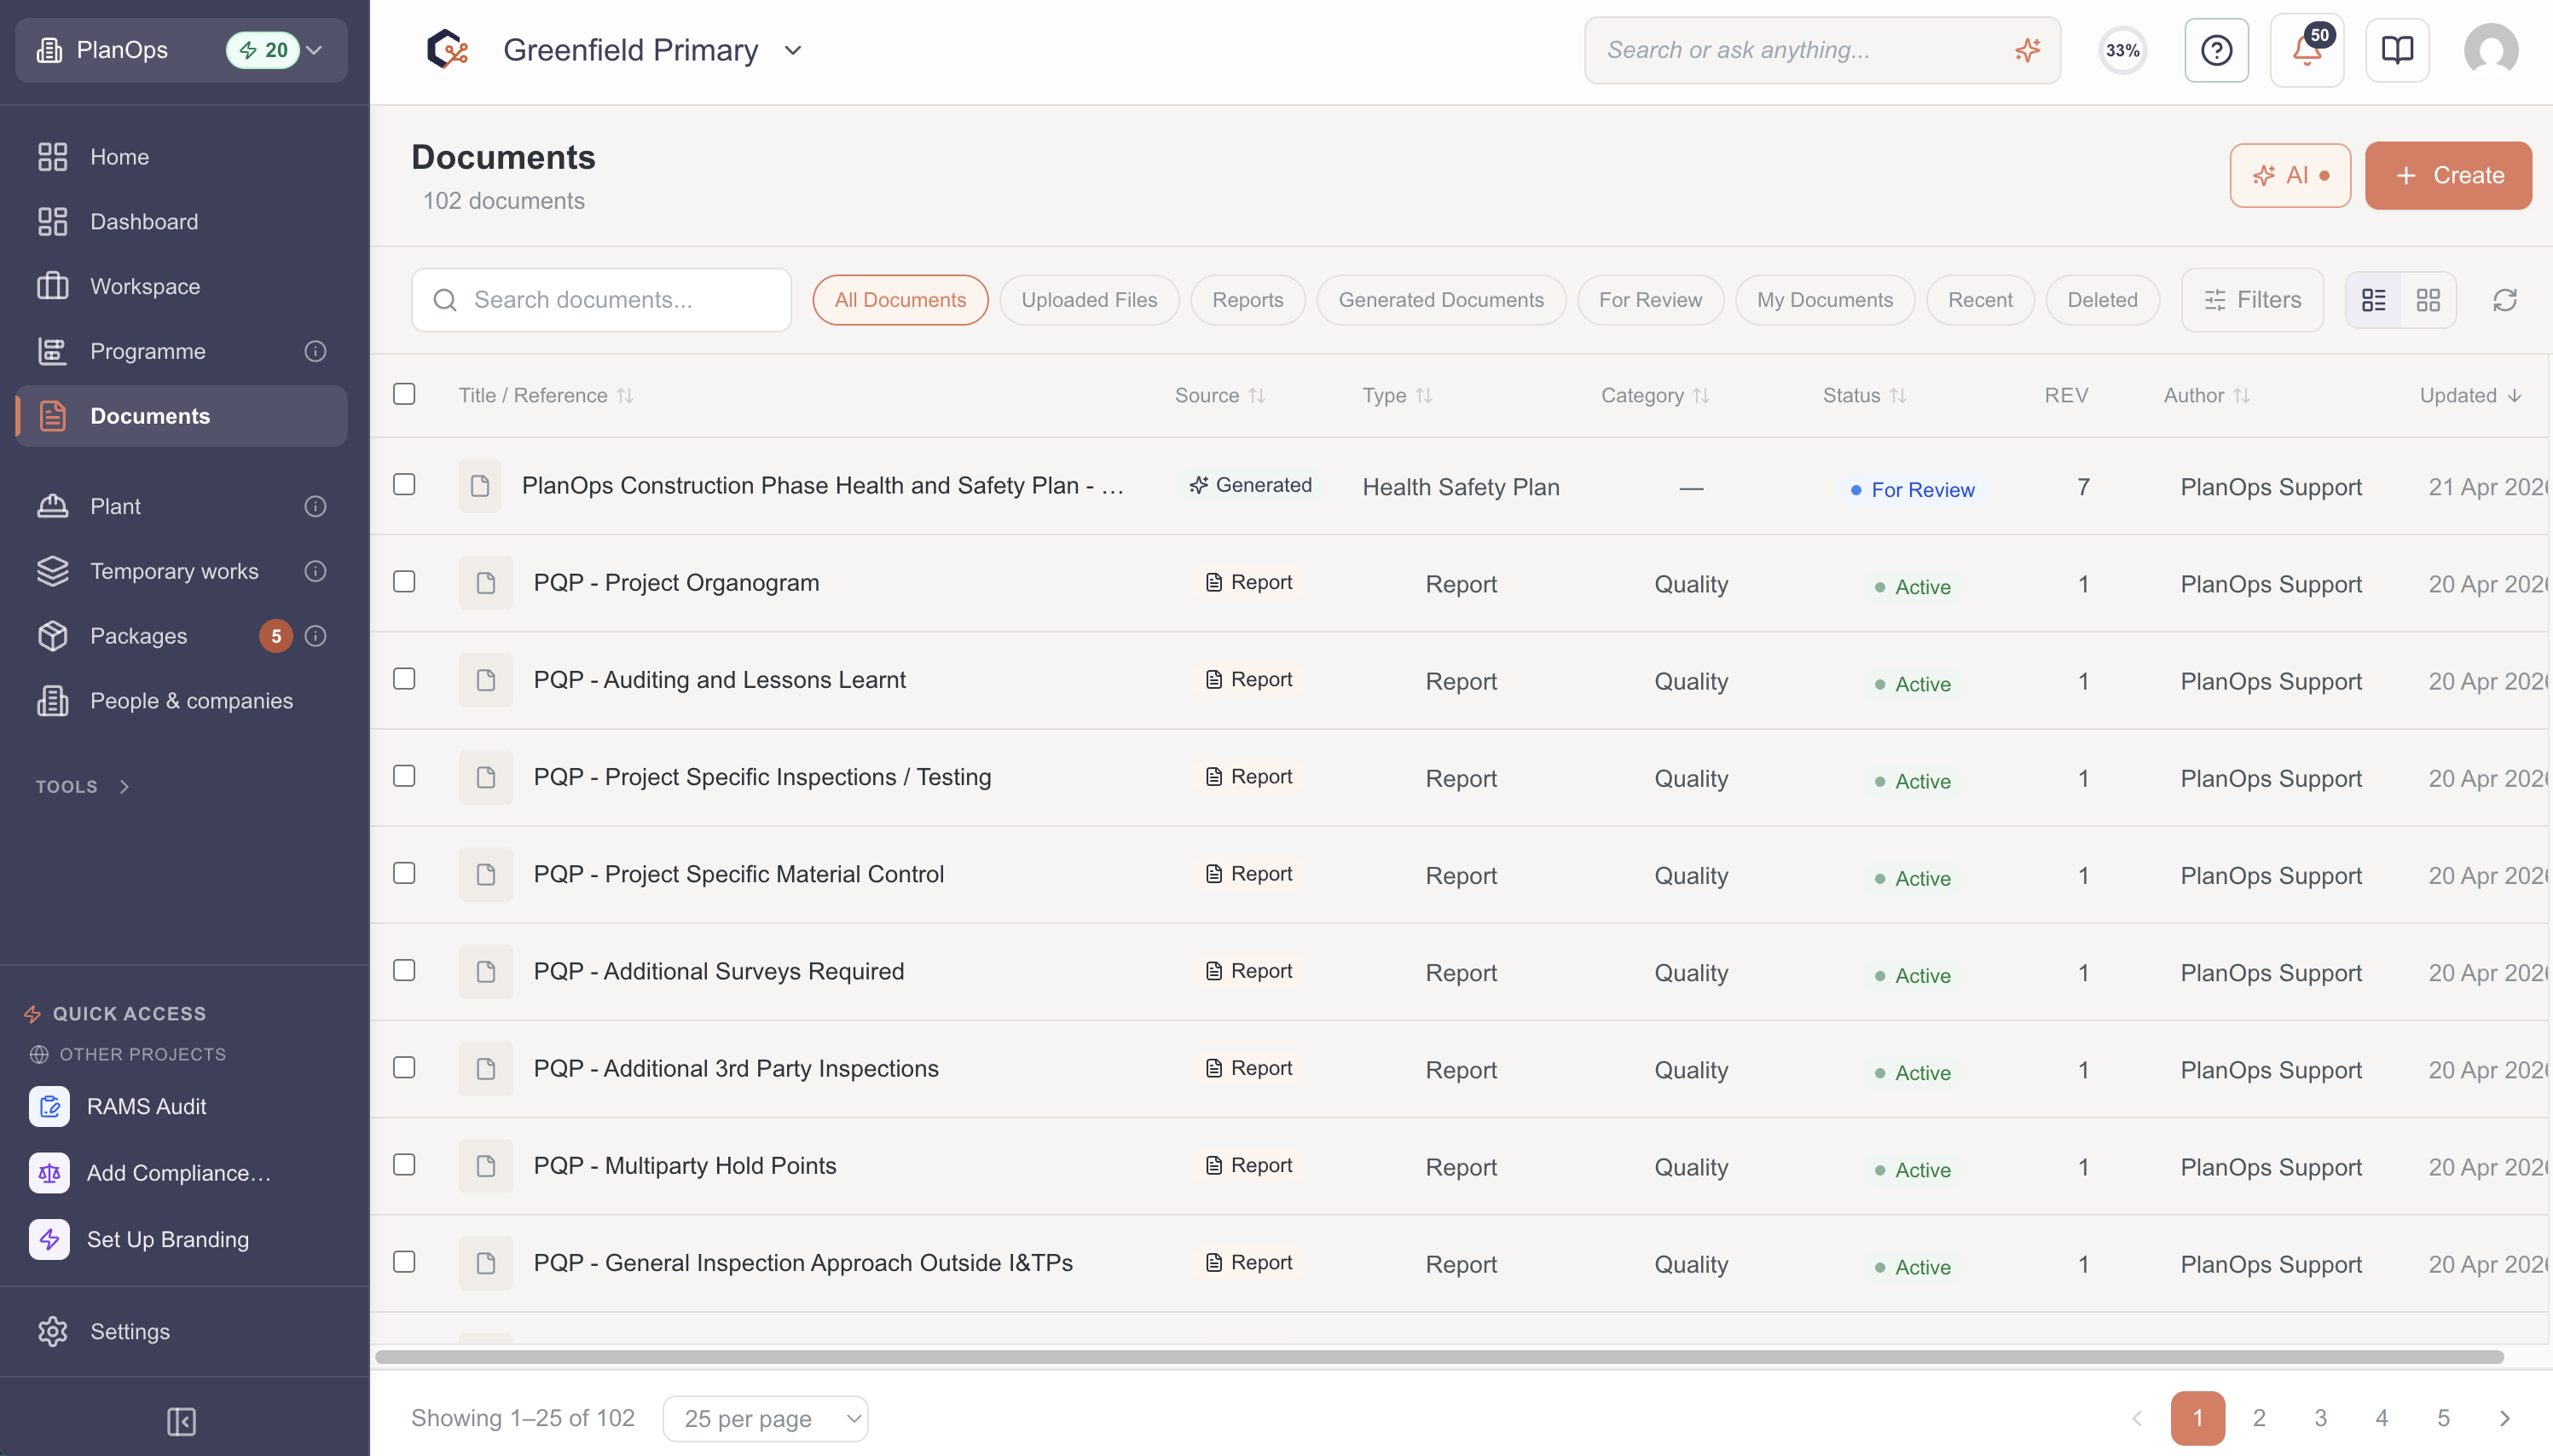Click the horizontal table scrollbar
This screenshot has height=1456, width=2553.
[x=1439, y=1357]
